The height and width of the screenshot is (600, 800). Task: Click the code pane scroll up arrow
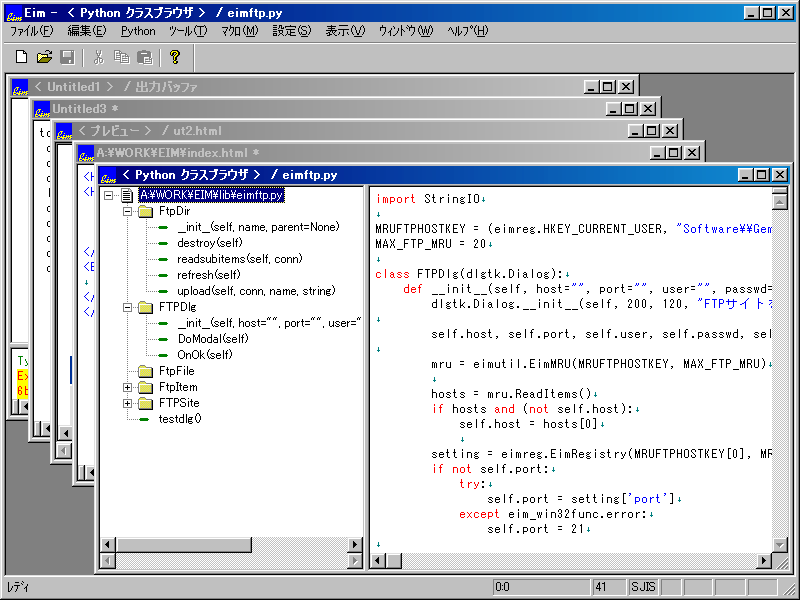click(780, 202)
